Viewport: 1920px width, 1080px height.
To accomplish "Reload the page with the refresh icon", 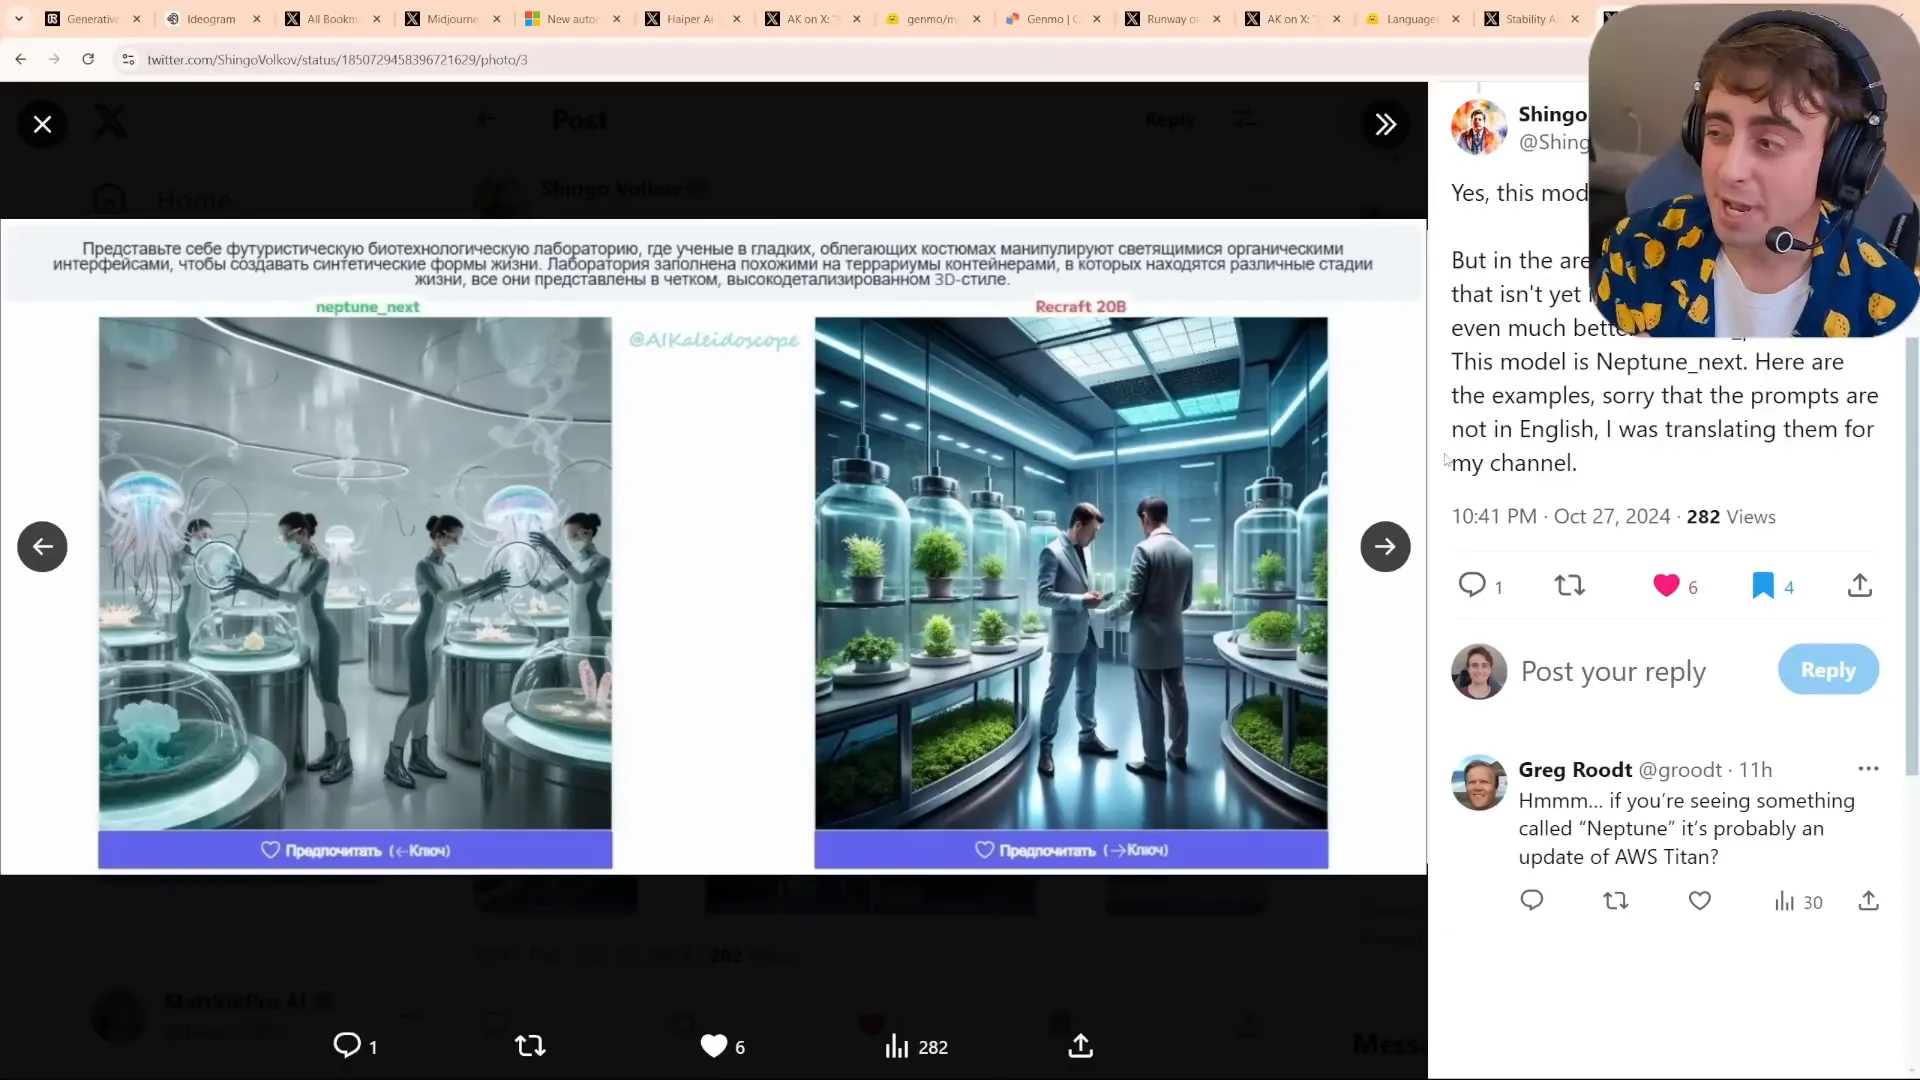I will tap(88, 59).
